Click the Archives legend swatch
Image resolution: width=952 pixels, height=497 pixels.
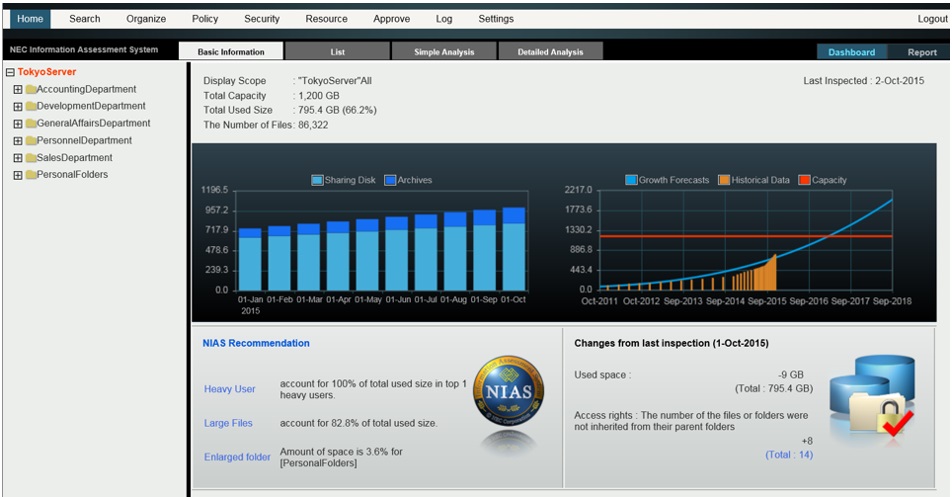pos(390,180)
